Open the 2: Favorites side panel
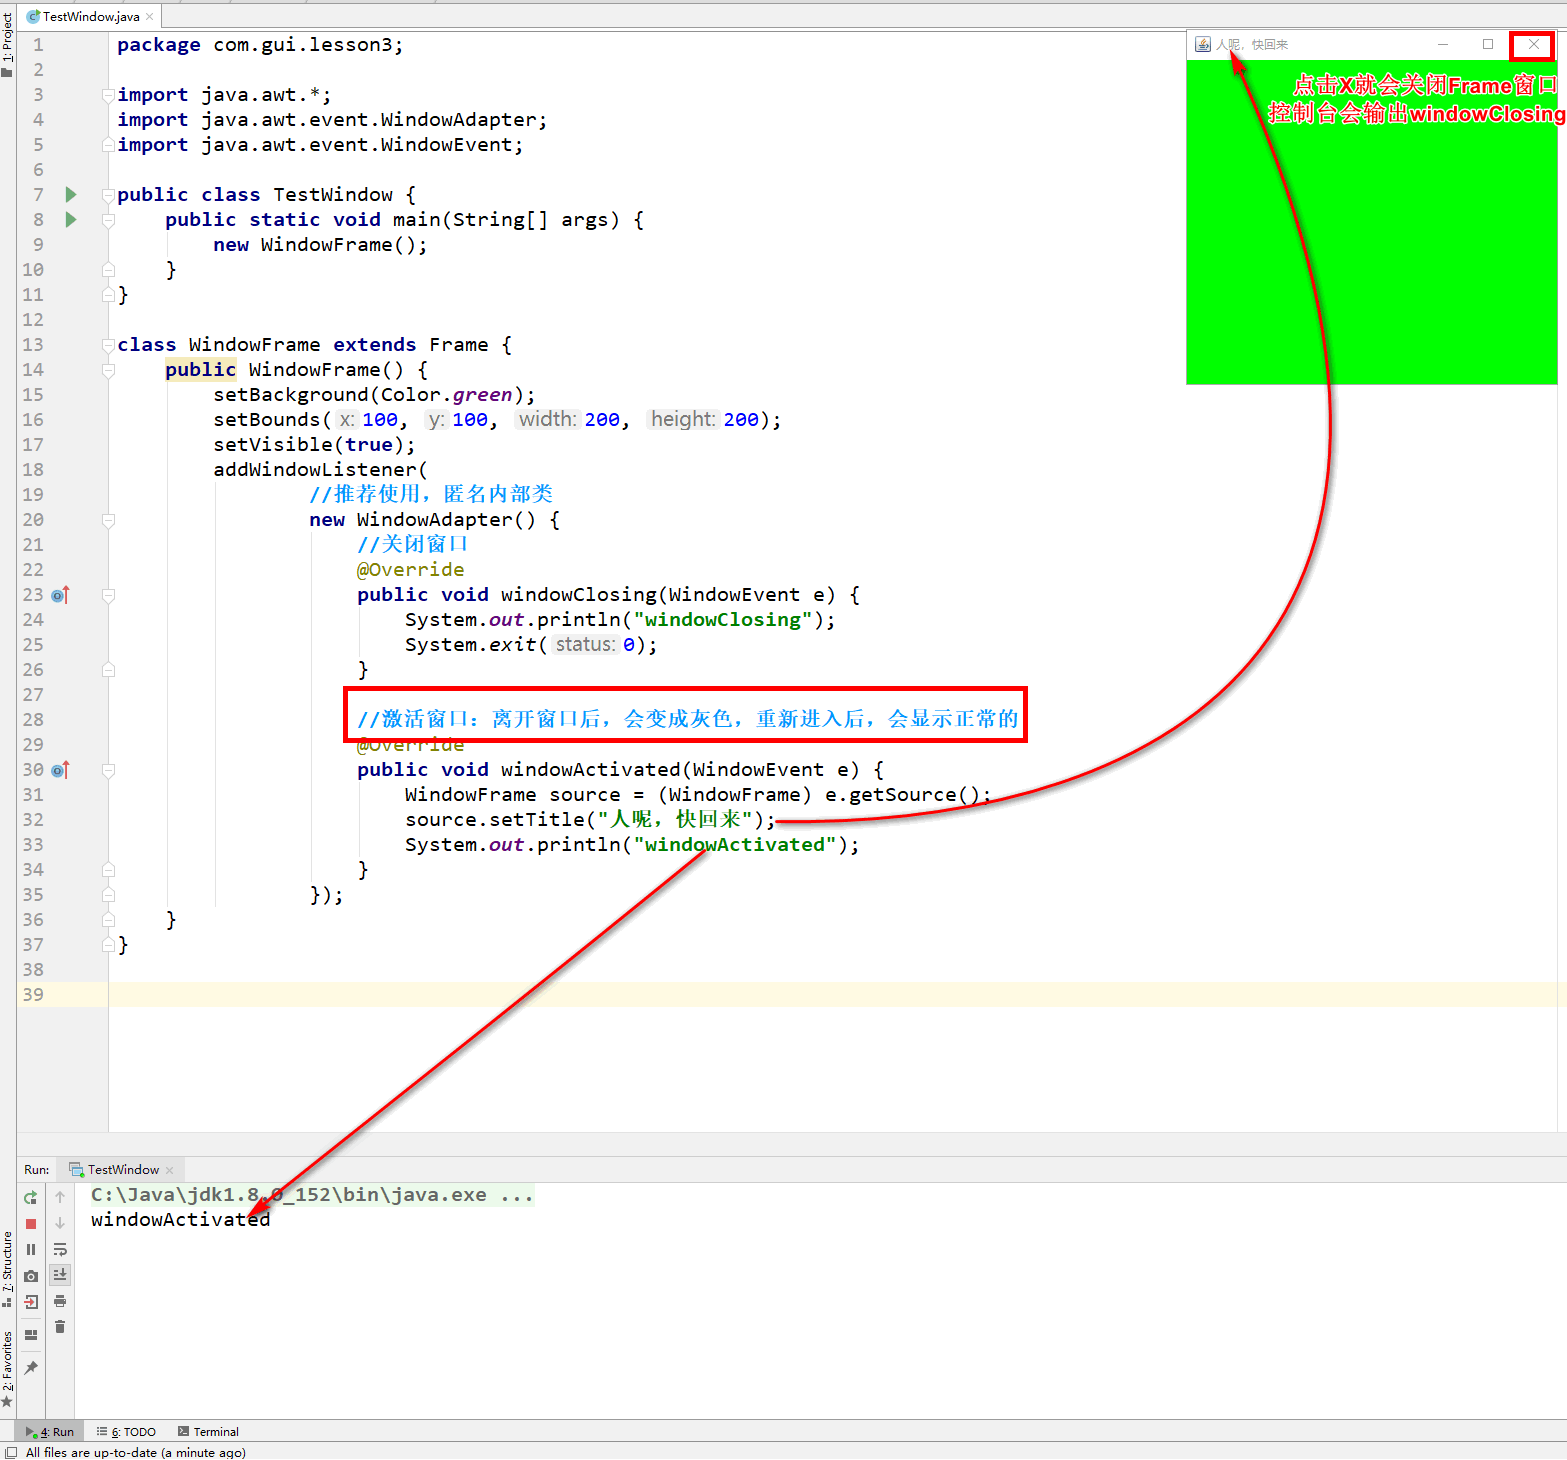 (x=7, y=1368)
